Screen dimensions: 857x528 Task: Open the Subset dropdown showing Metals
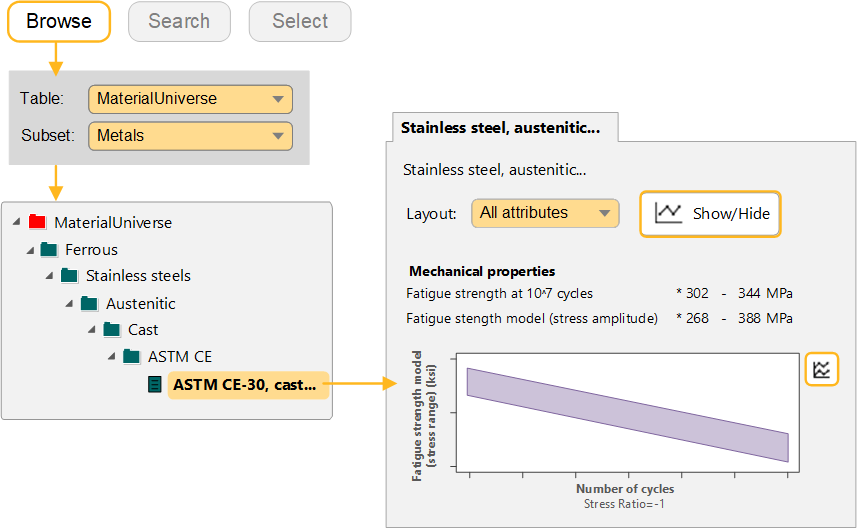point(190,135)
